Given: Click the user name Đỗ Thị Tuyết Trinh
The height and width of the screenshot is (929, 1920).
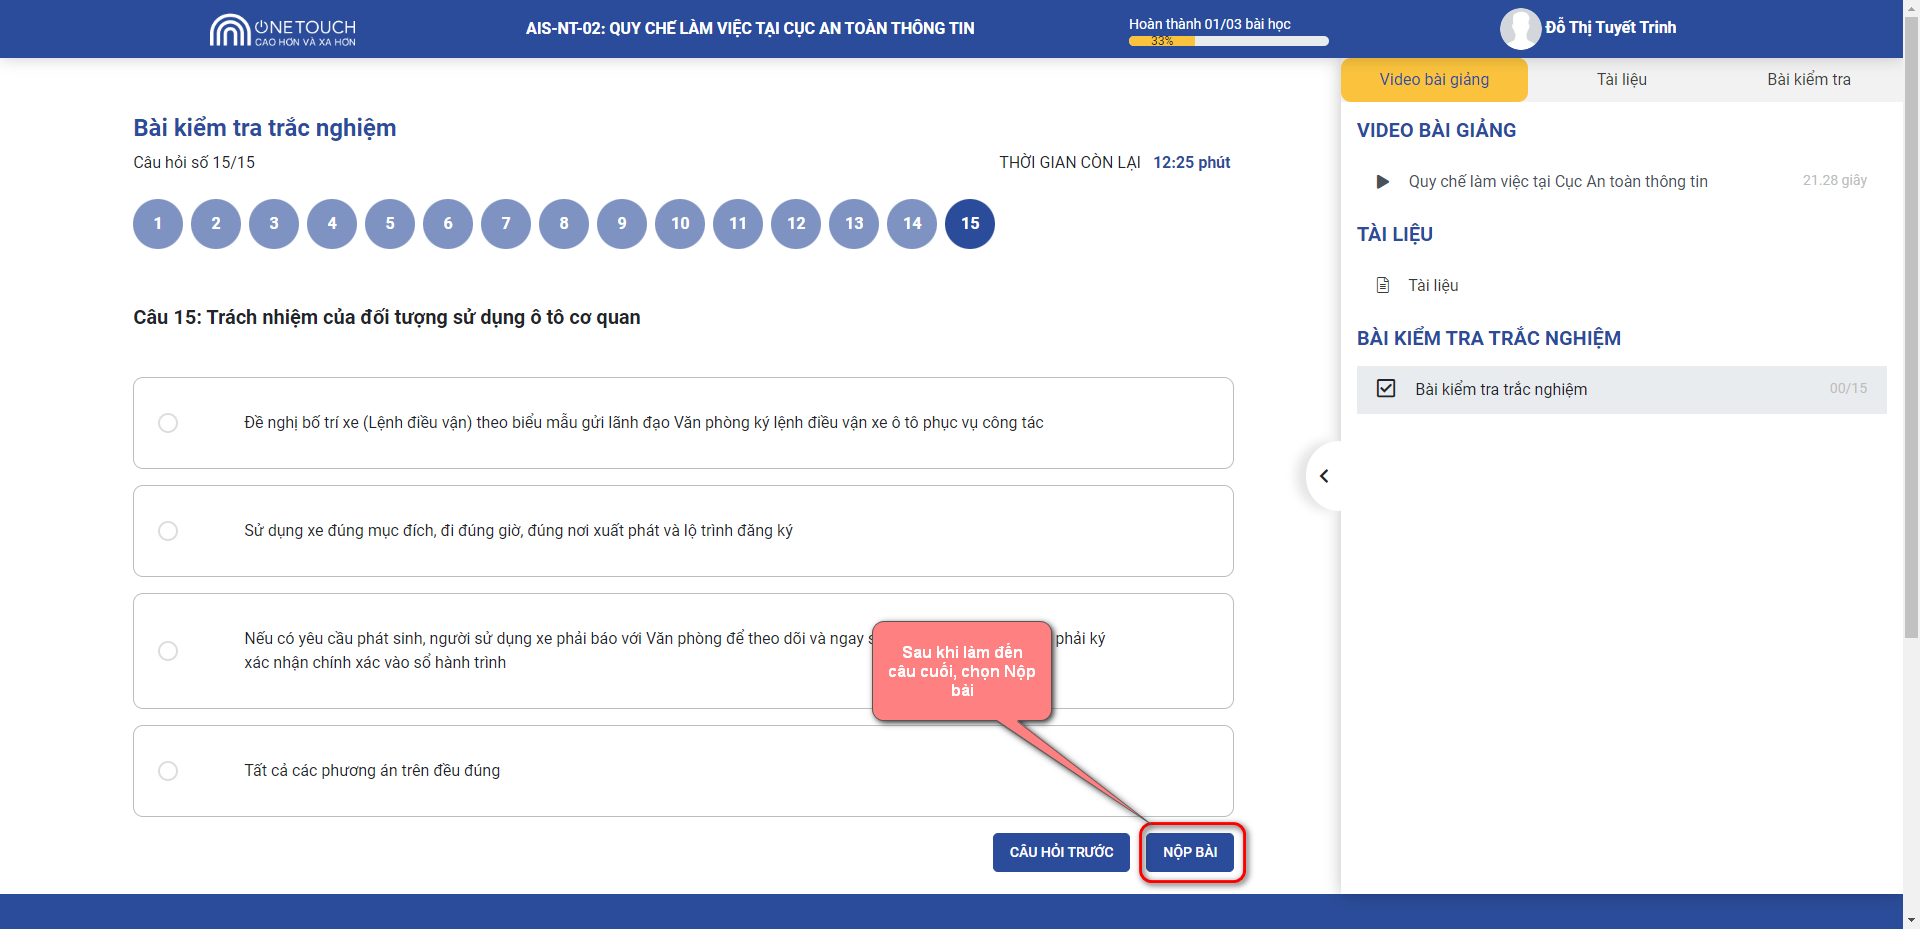Looking at the screenshot, I should 1610,28.
